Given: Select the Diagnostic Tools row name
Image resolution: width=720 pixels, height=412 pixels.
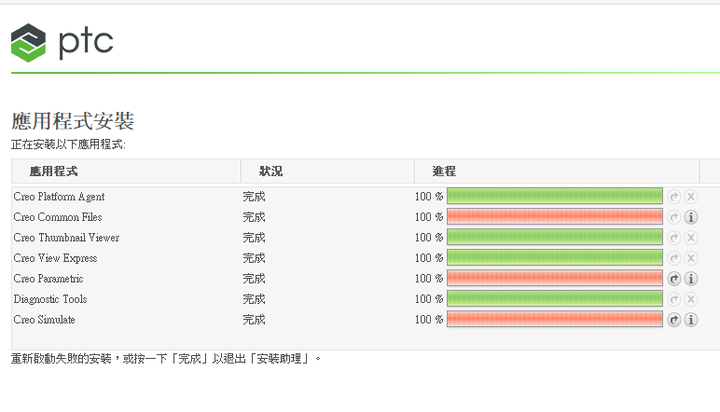Looking at the screenshot, I should pyautogui.click(x=50, y=299).
